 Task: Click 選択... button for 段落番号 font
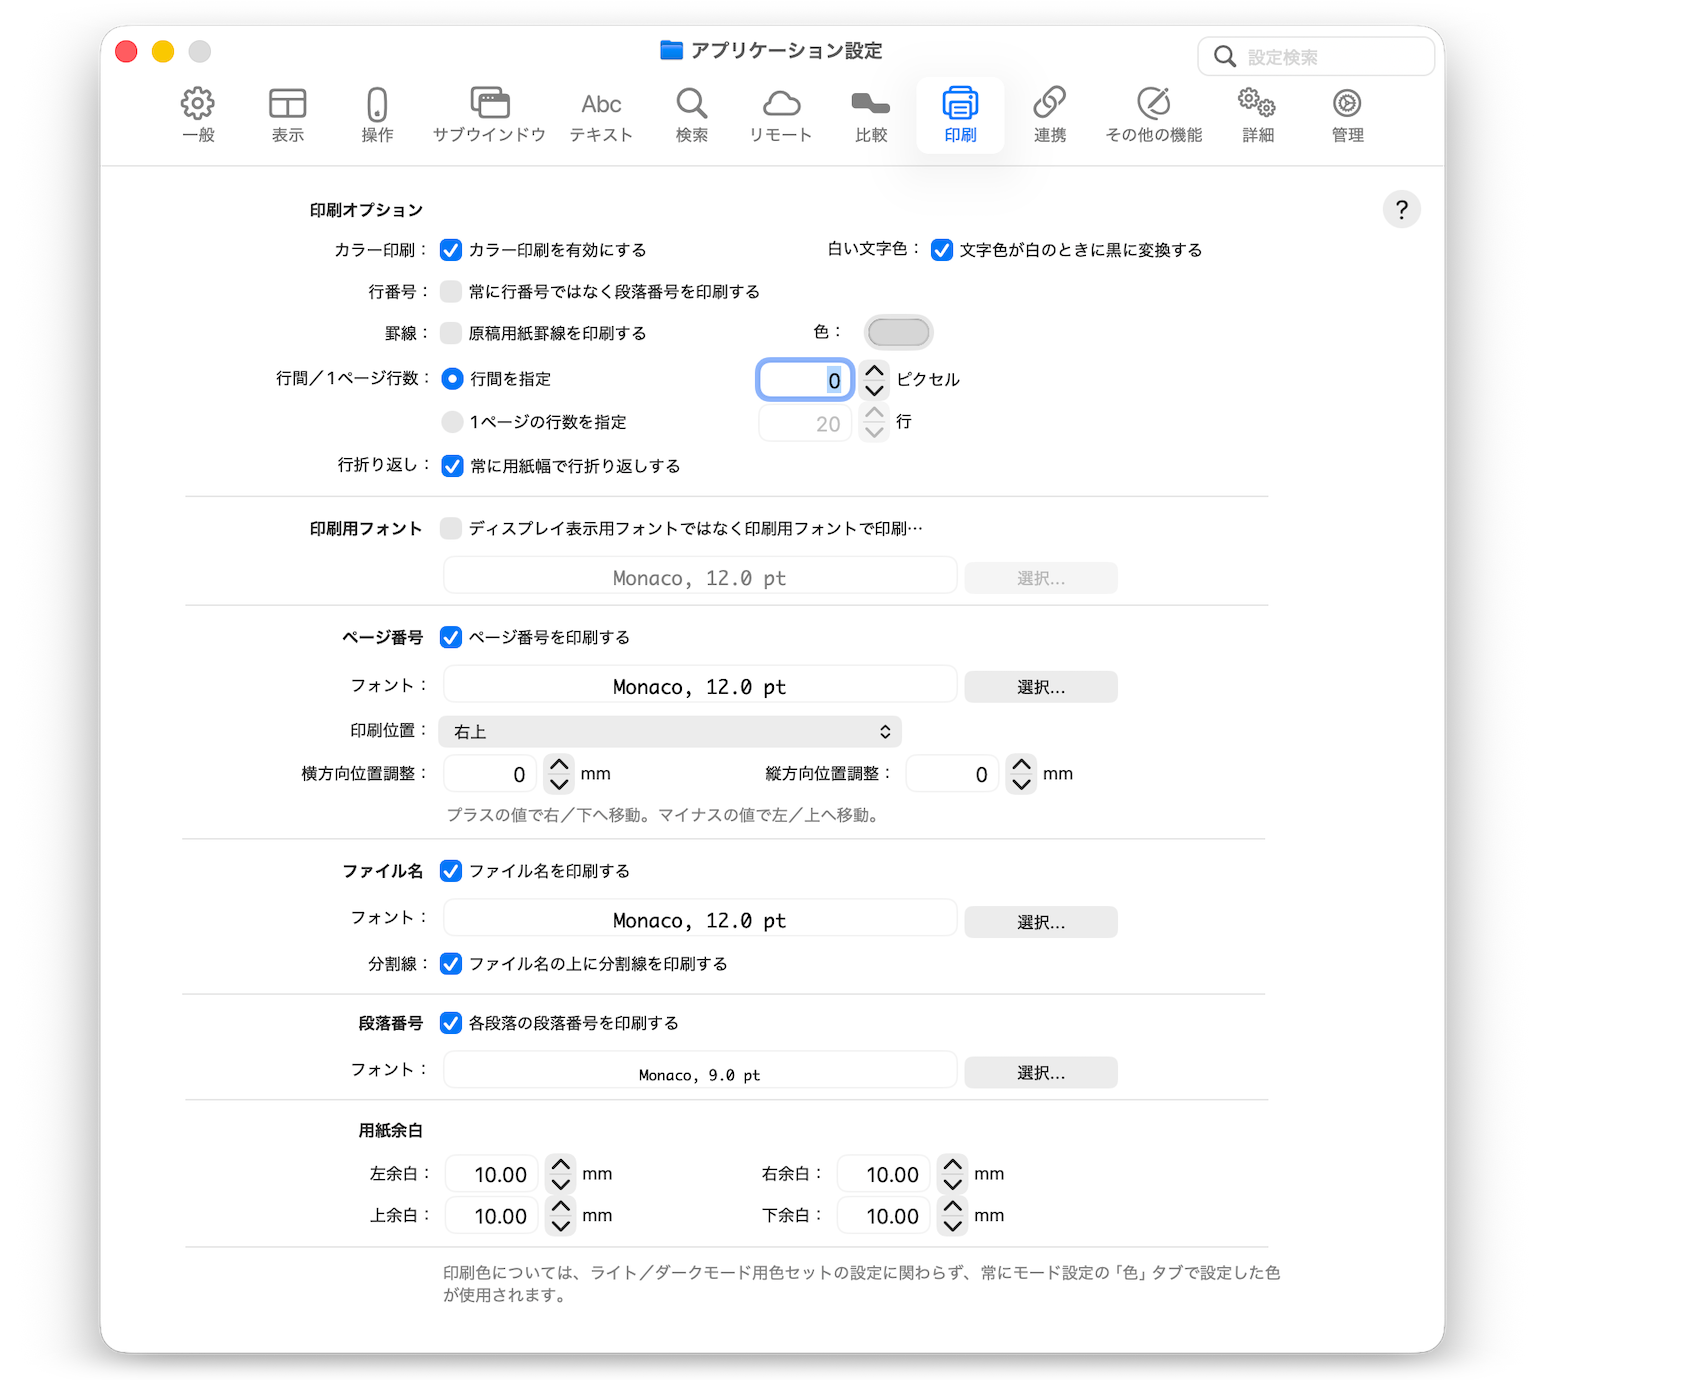click(1040, 1073)
